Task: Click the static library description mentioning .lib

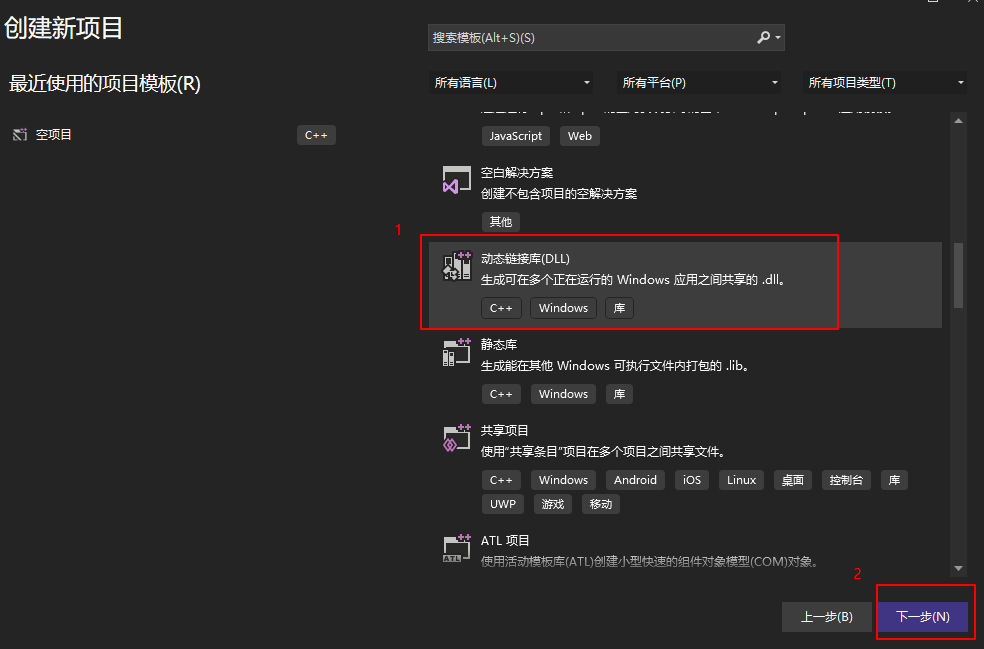Action: pyautogui.click(x=615, y=366)
